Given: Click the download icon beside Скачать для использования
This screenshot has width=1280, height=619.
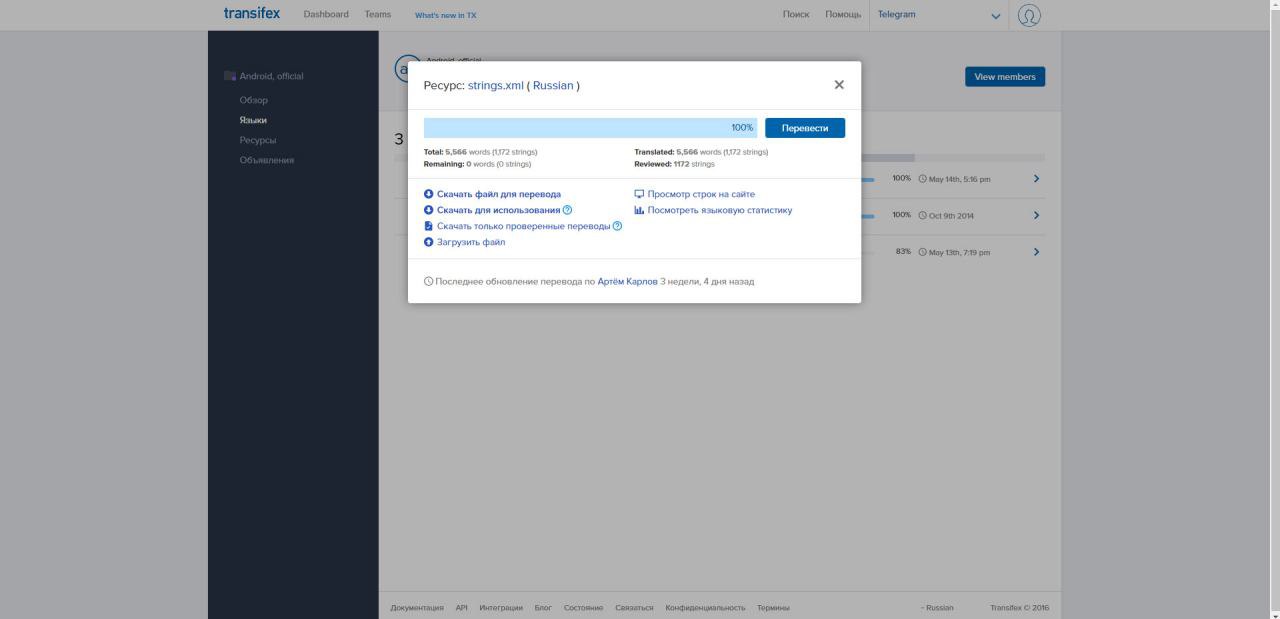Looking at the screenshot, I should point(429,210).
